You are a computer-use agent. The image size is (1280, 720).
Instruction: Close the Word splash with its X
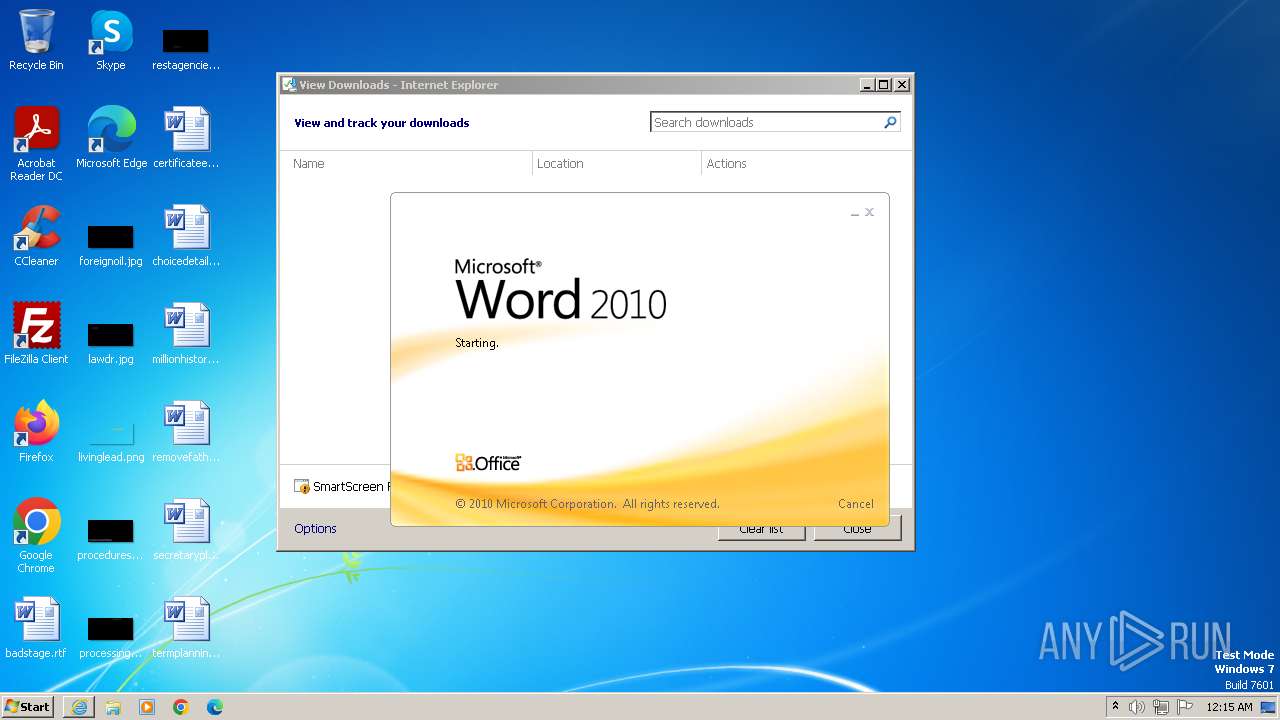pyautogui.click(x=870, y=212)
